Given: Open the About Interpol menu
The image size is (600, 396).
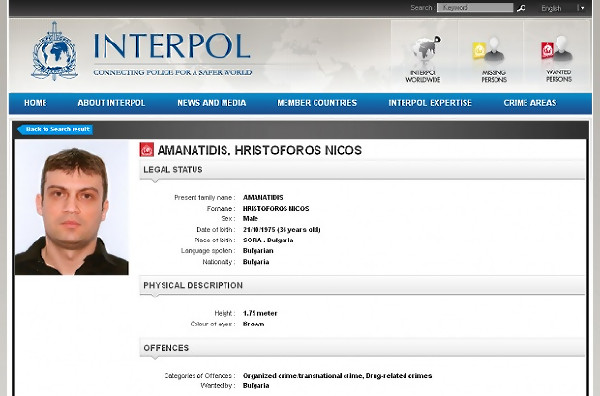Looking at the screenshot, I should (x=111, y=103).
